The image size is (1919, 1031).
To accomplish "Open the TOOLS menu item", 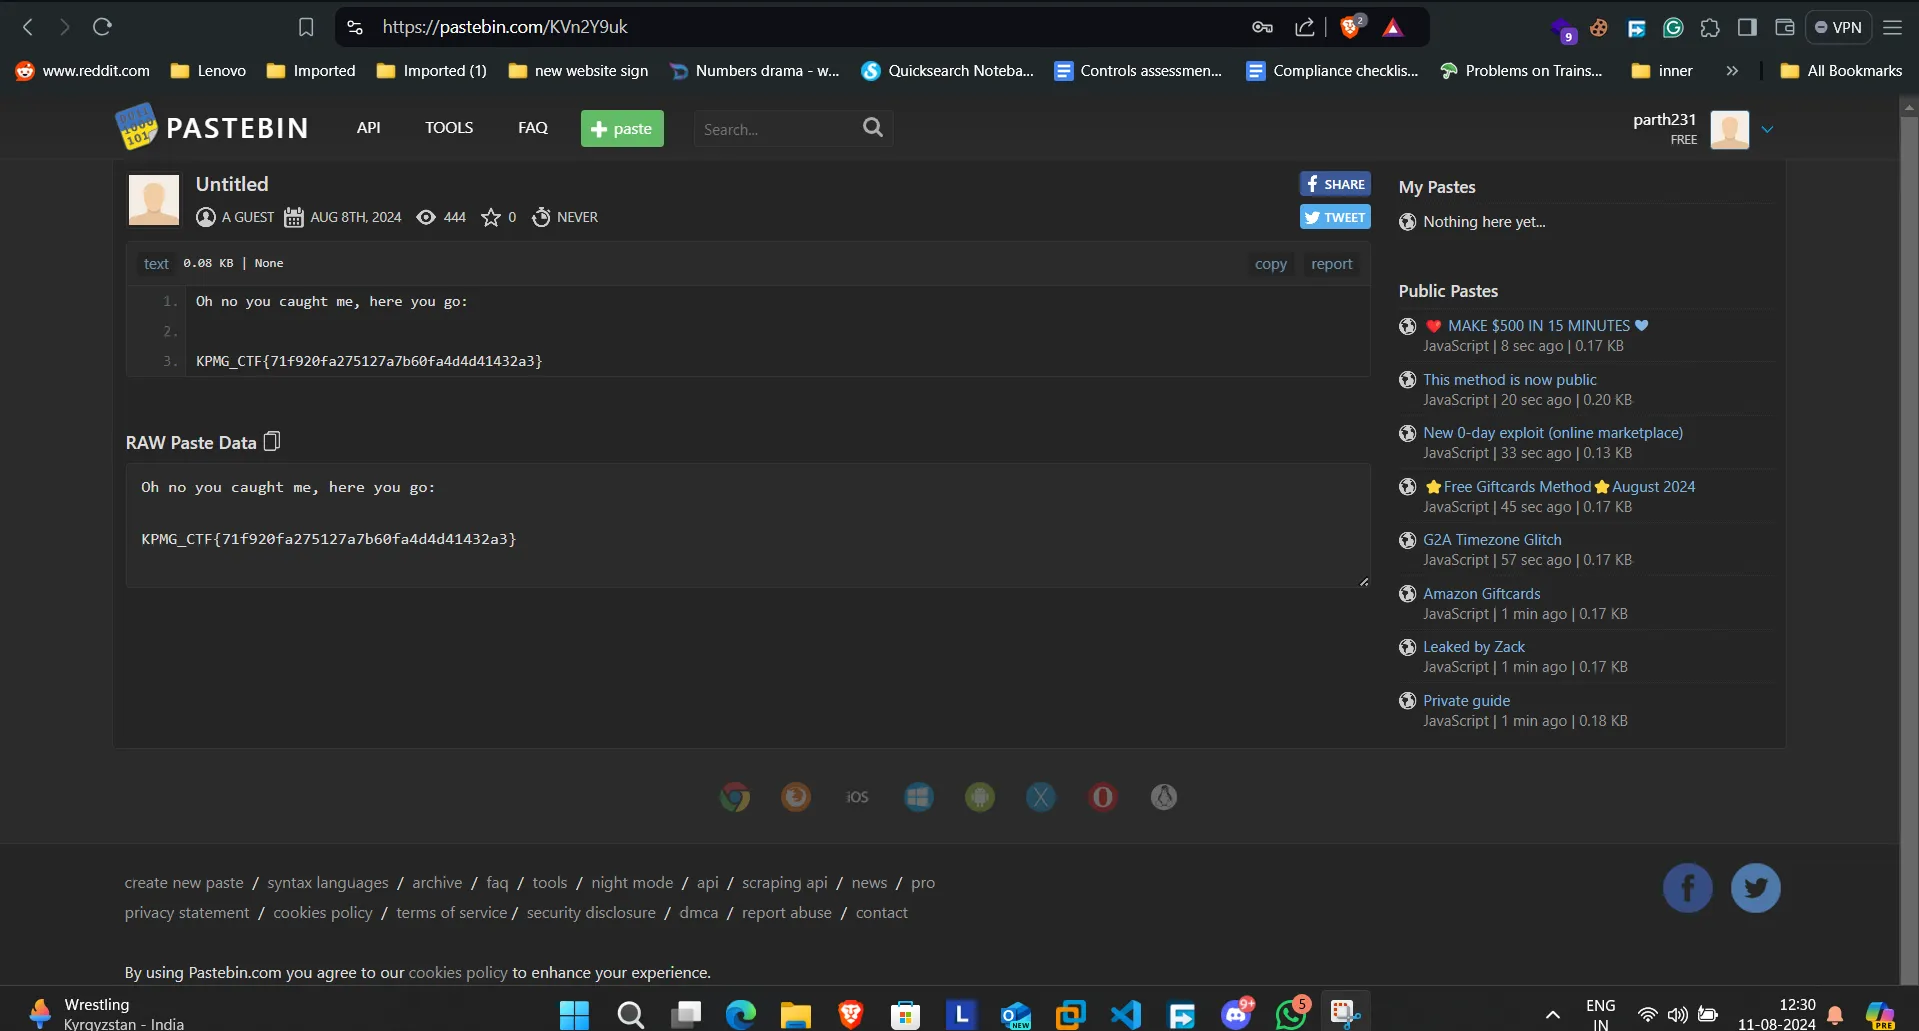I will pos(449,128).
